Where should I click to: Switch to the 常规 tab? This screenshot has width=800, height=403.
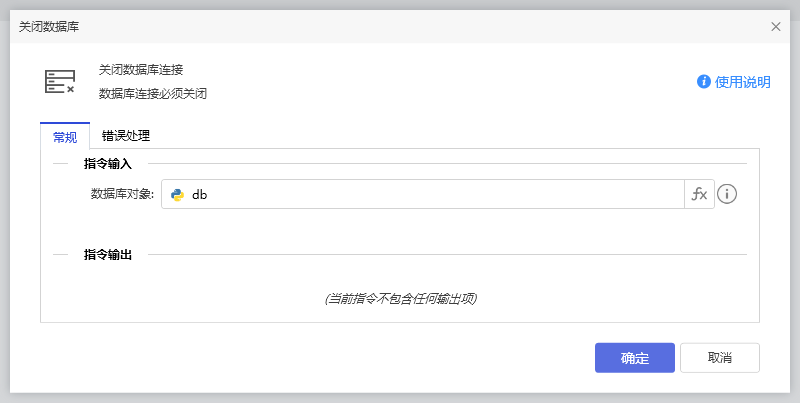point(65,137)
